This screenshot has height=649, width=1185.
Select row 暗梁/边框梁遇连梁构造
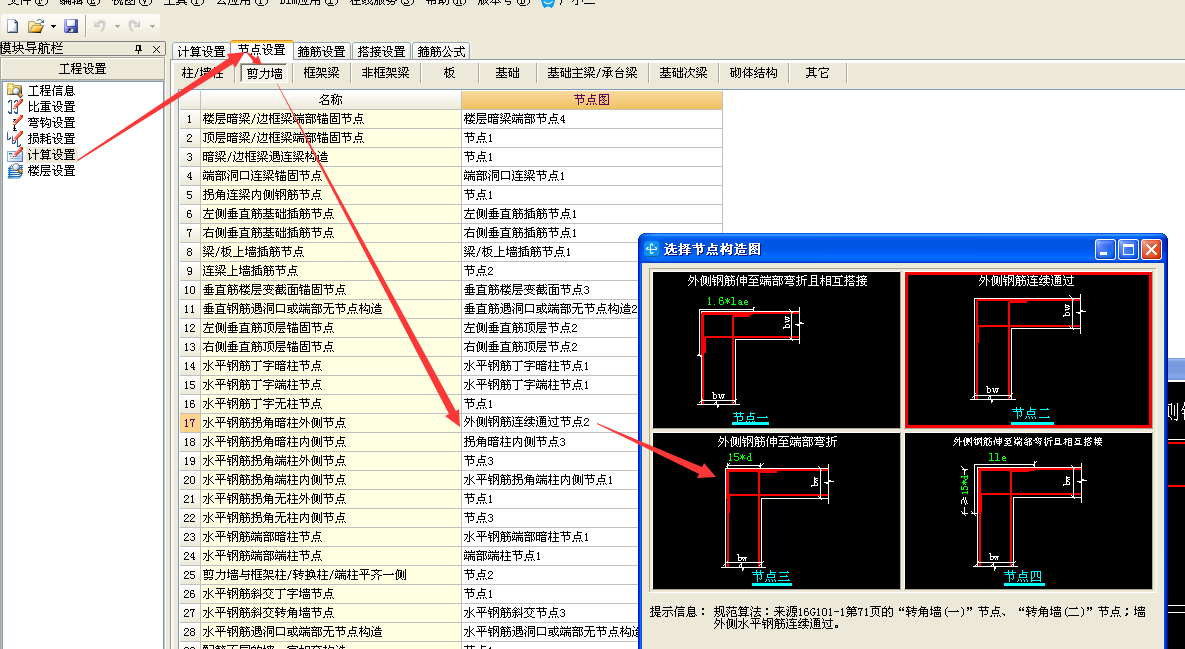[330, 156]
